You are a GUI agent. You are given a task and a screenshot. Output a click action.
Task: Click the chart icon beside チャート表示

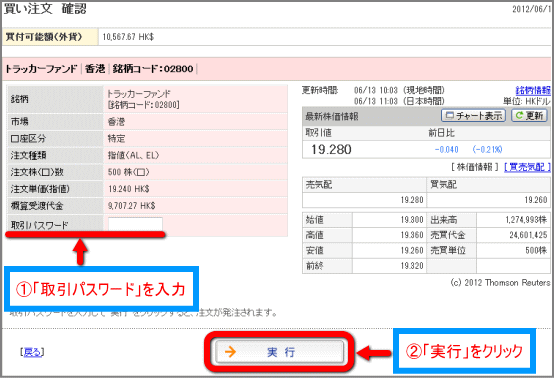click(x=449, y=116)
